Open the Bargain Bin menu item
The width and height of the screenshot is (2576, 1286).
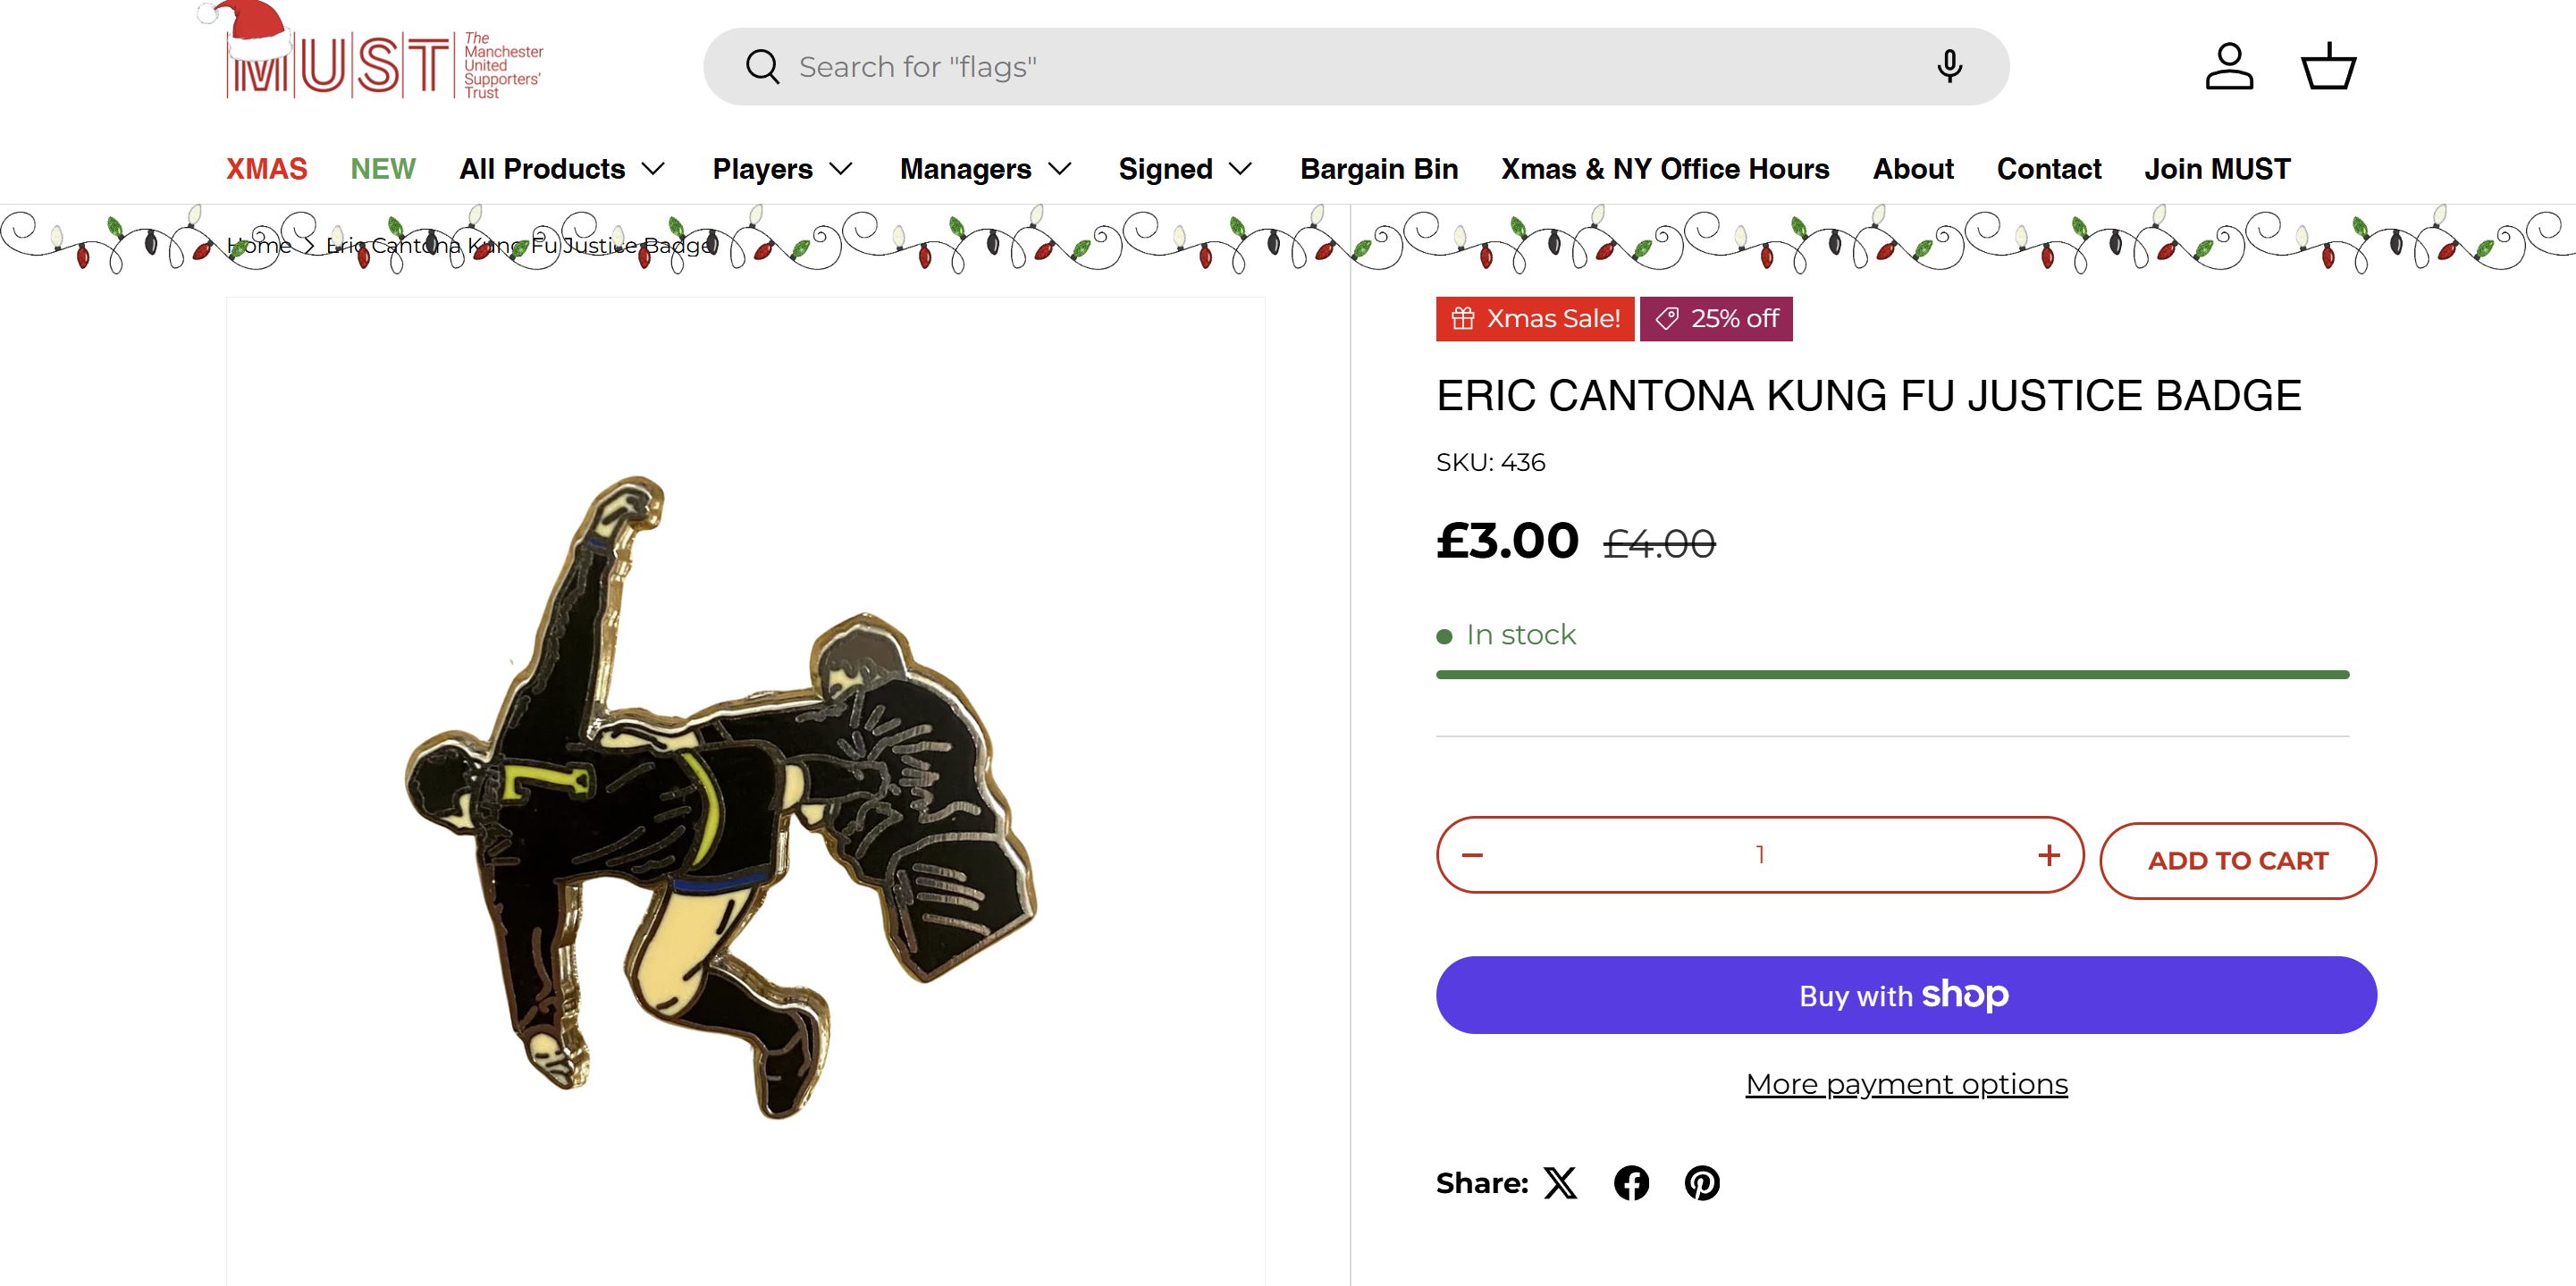pos(1378,169)
